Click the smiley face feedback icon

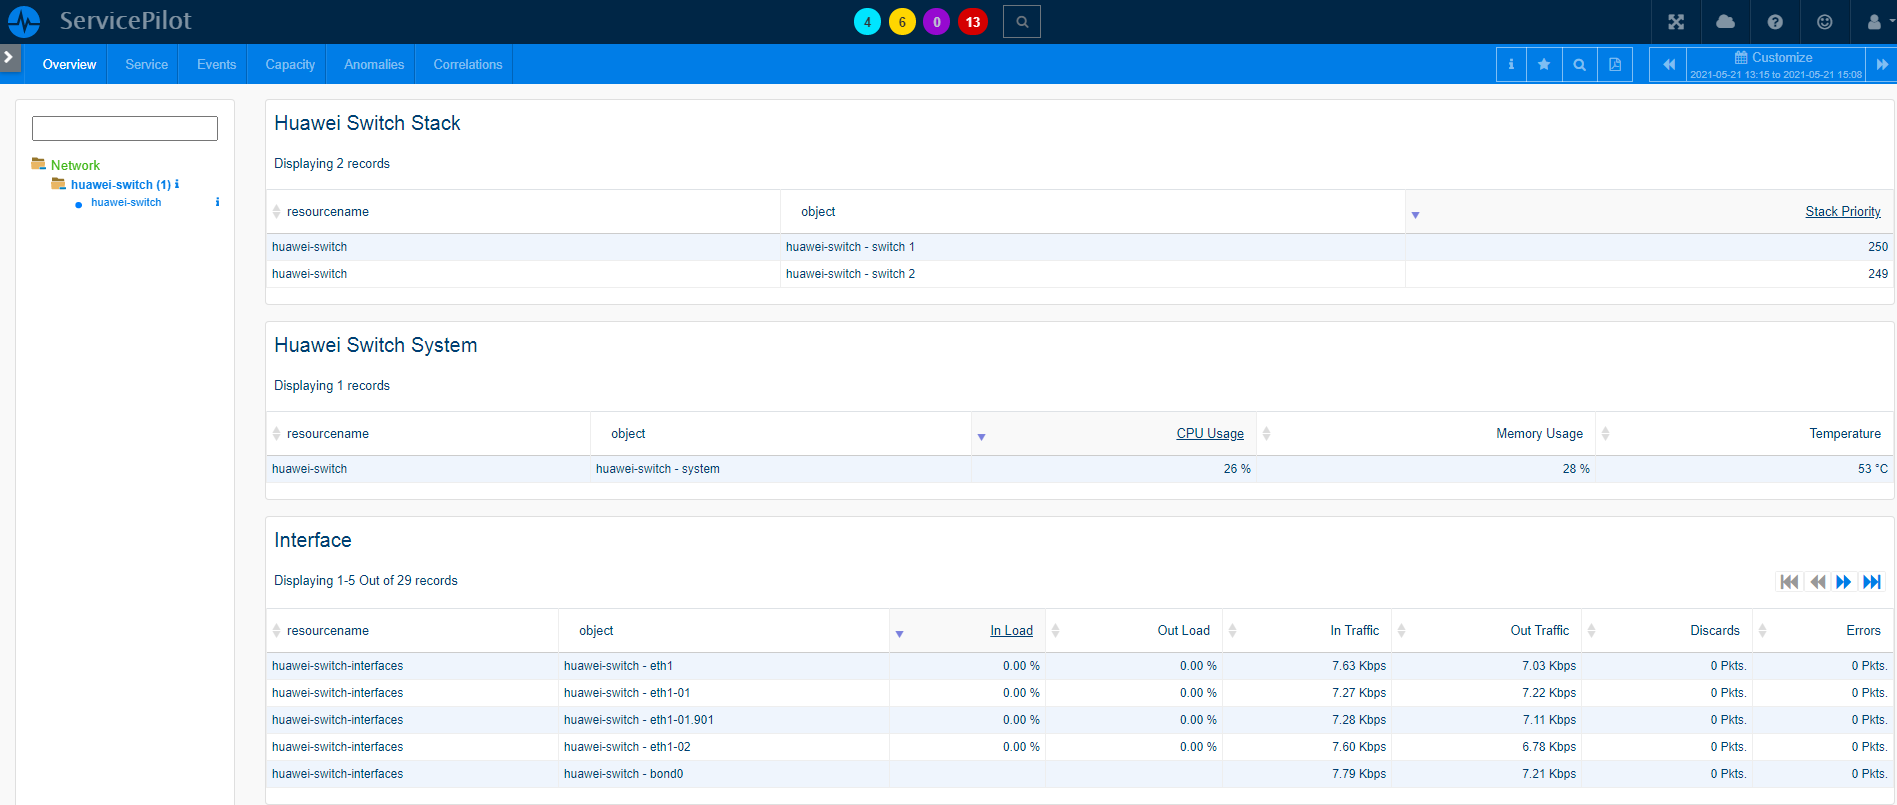click(1824, 22)
